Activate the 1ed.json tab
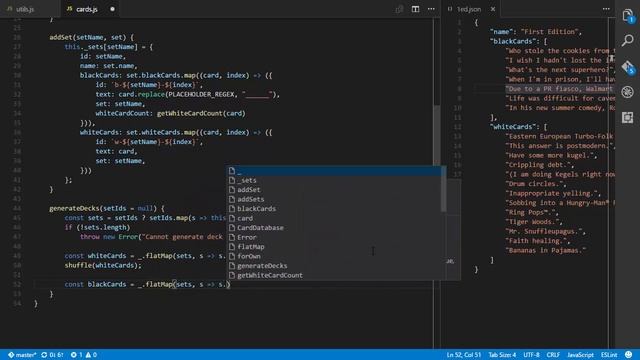Viewport: 640px width, 360px height. click(469, 9)
